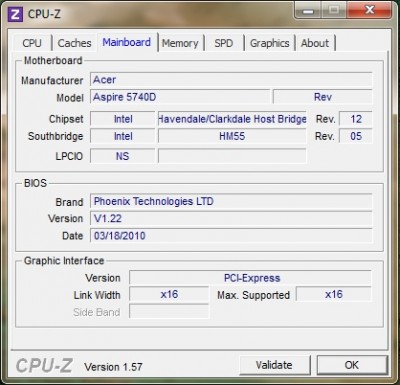This screenshot has height=385, width=400.
Task: Click the Graphic Interface group title
Action: coord(64,261)
